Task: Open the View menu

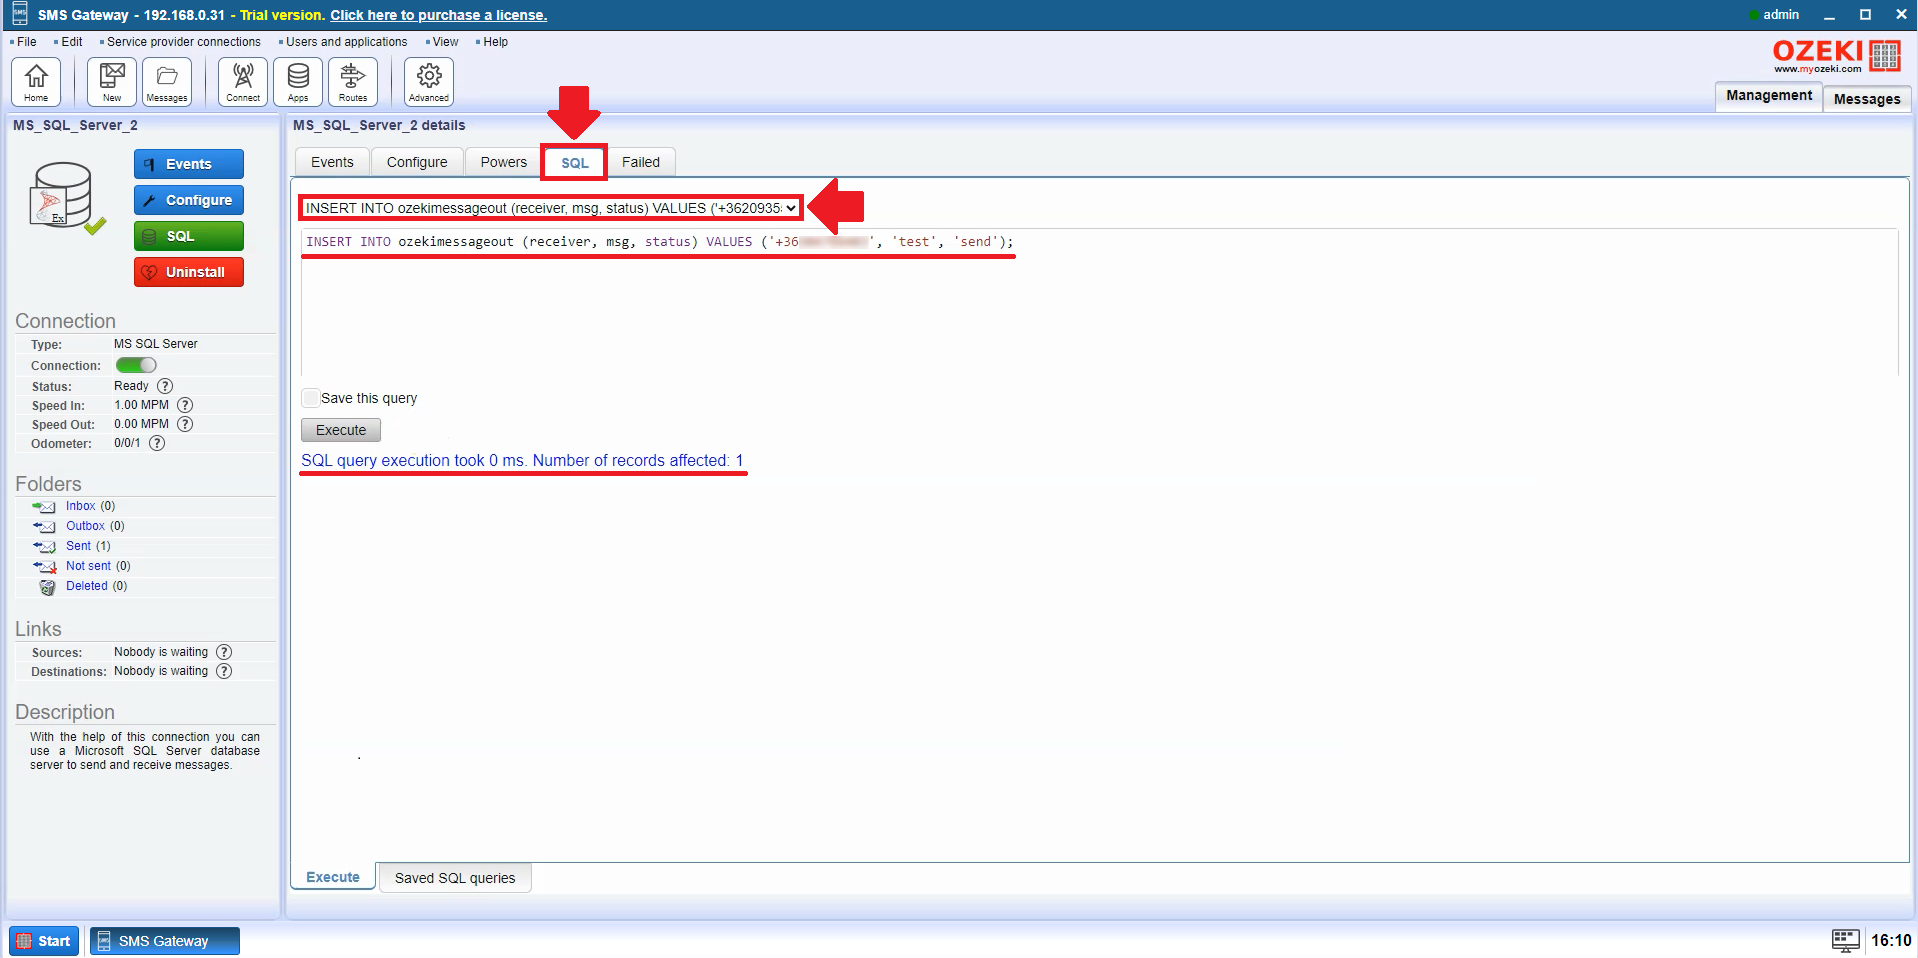Action: click(445, 42)
